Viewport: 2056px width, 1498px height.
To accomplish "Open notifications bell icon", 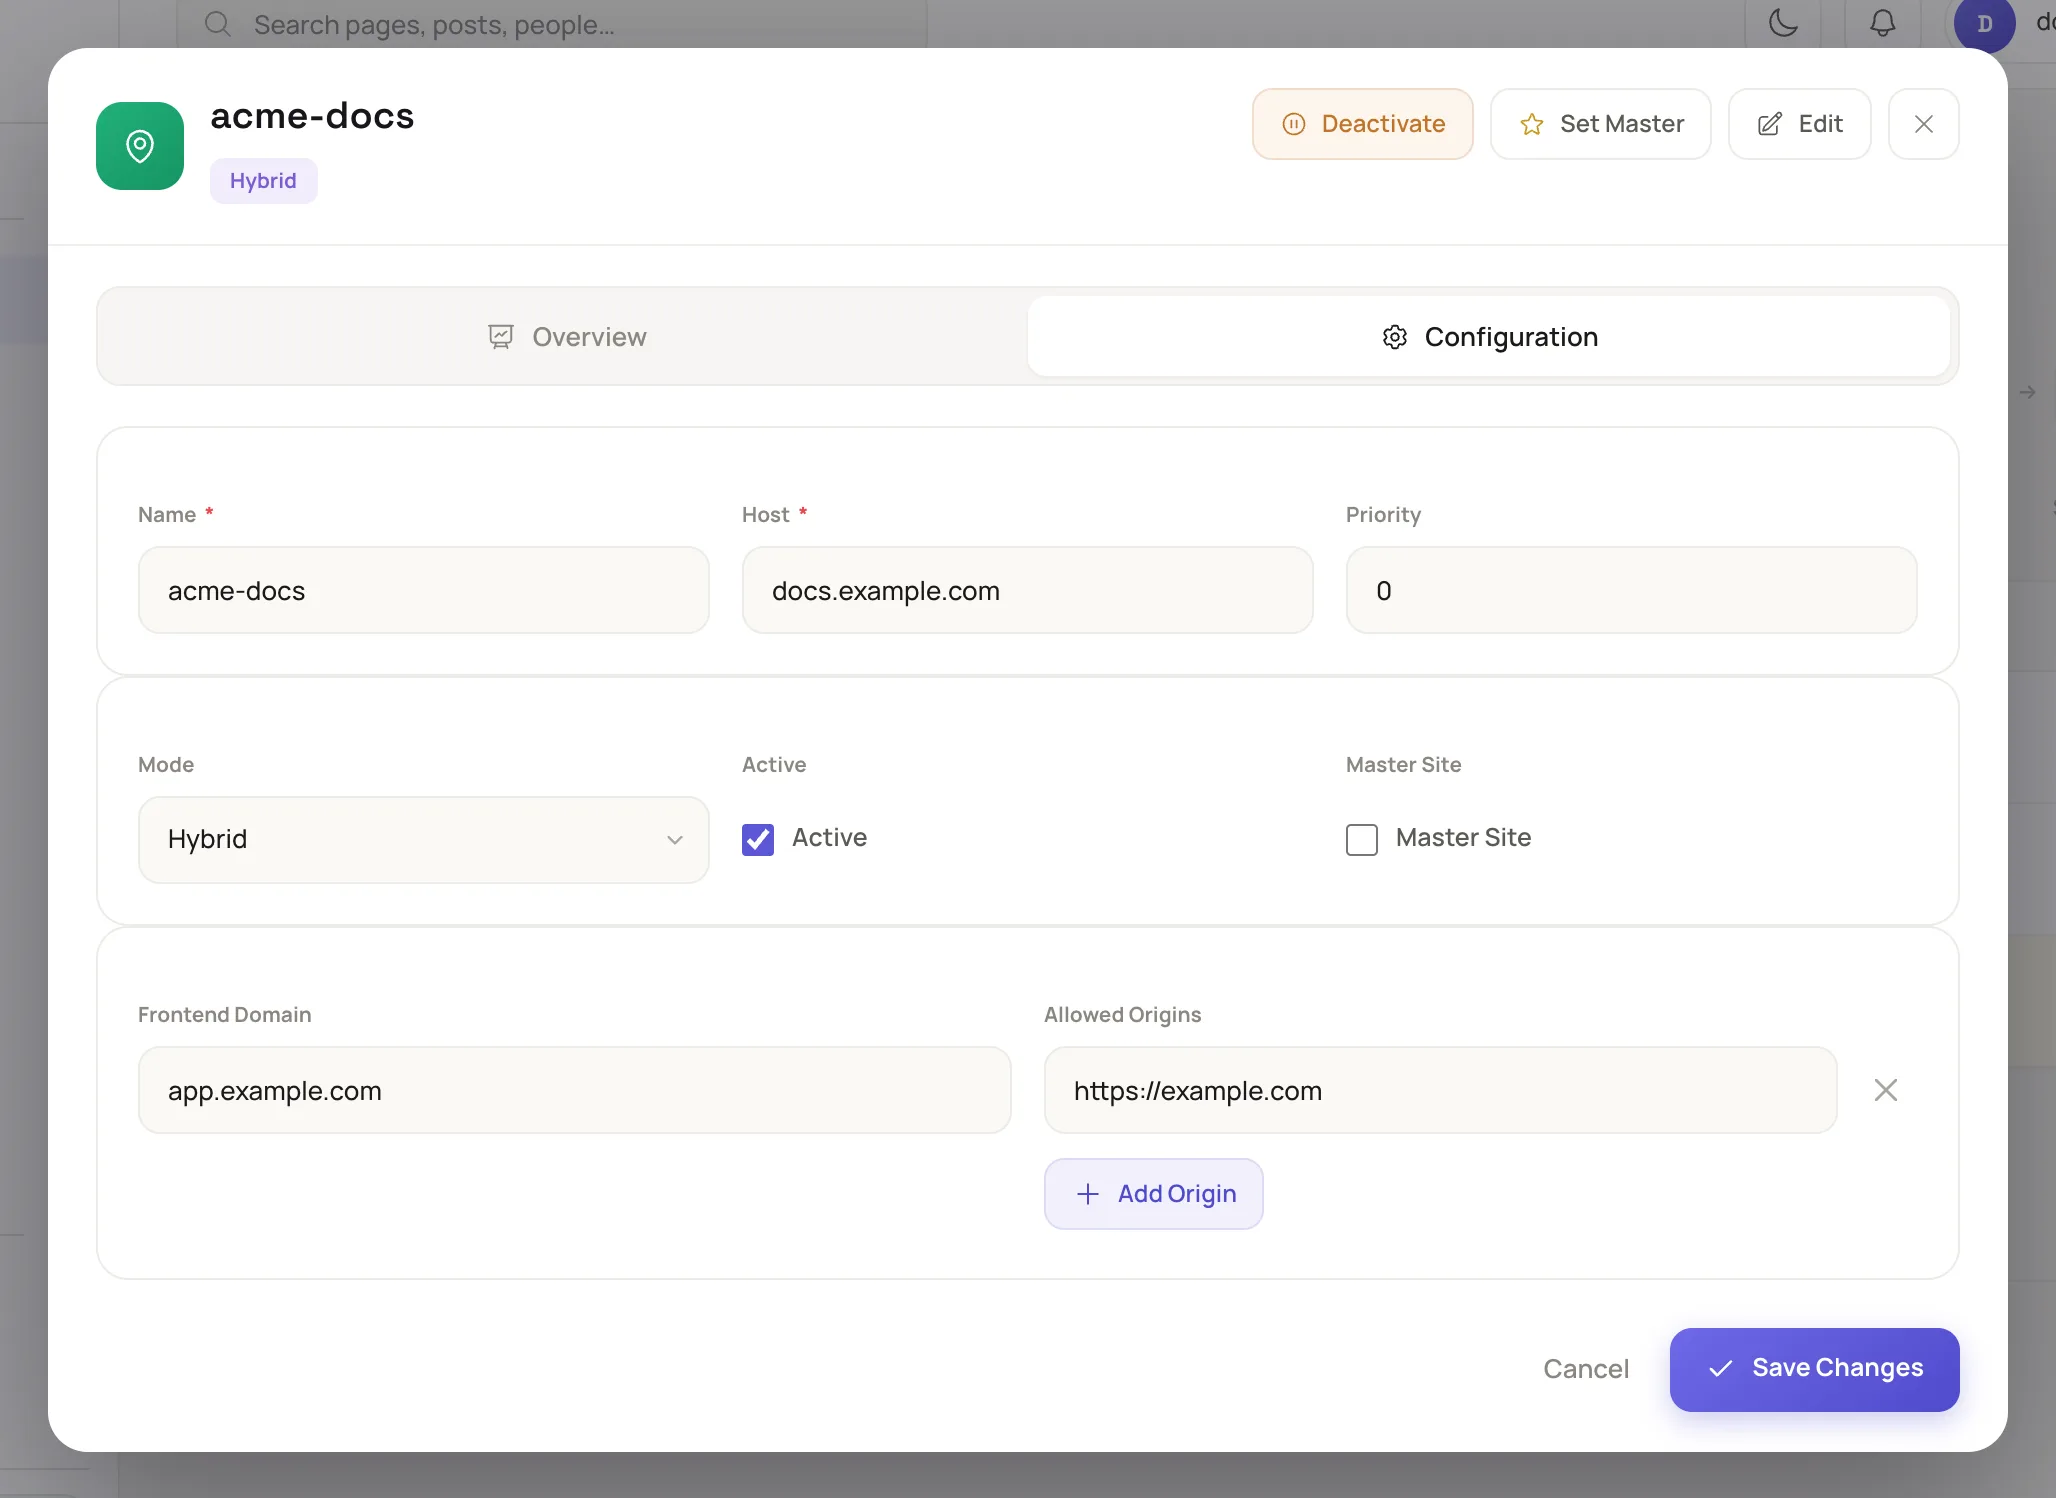I will click(1883, 22).
